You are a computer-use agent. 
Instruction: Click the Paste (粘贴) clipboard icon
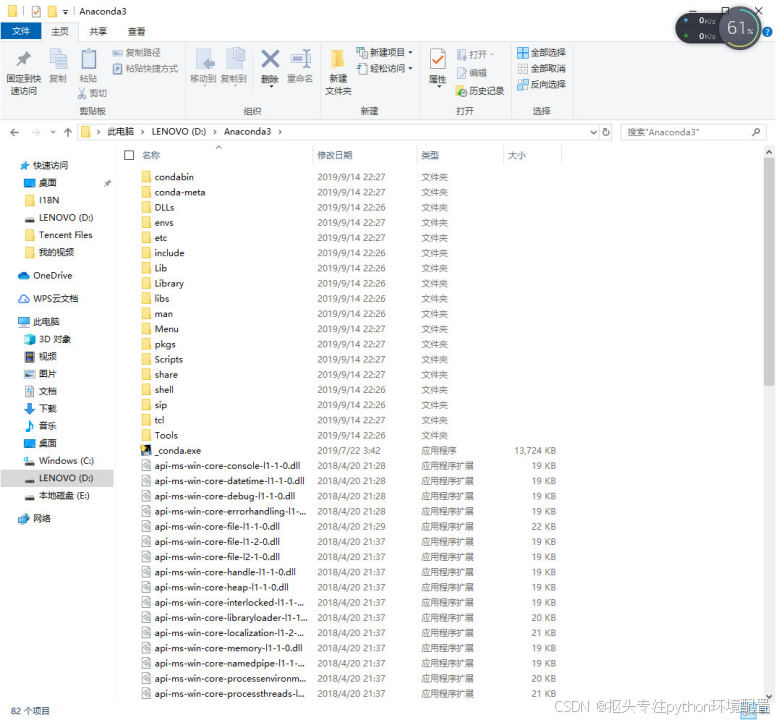89,60
